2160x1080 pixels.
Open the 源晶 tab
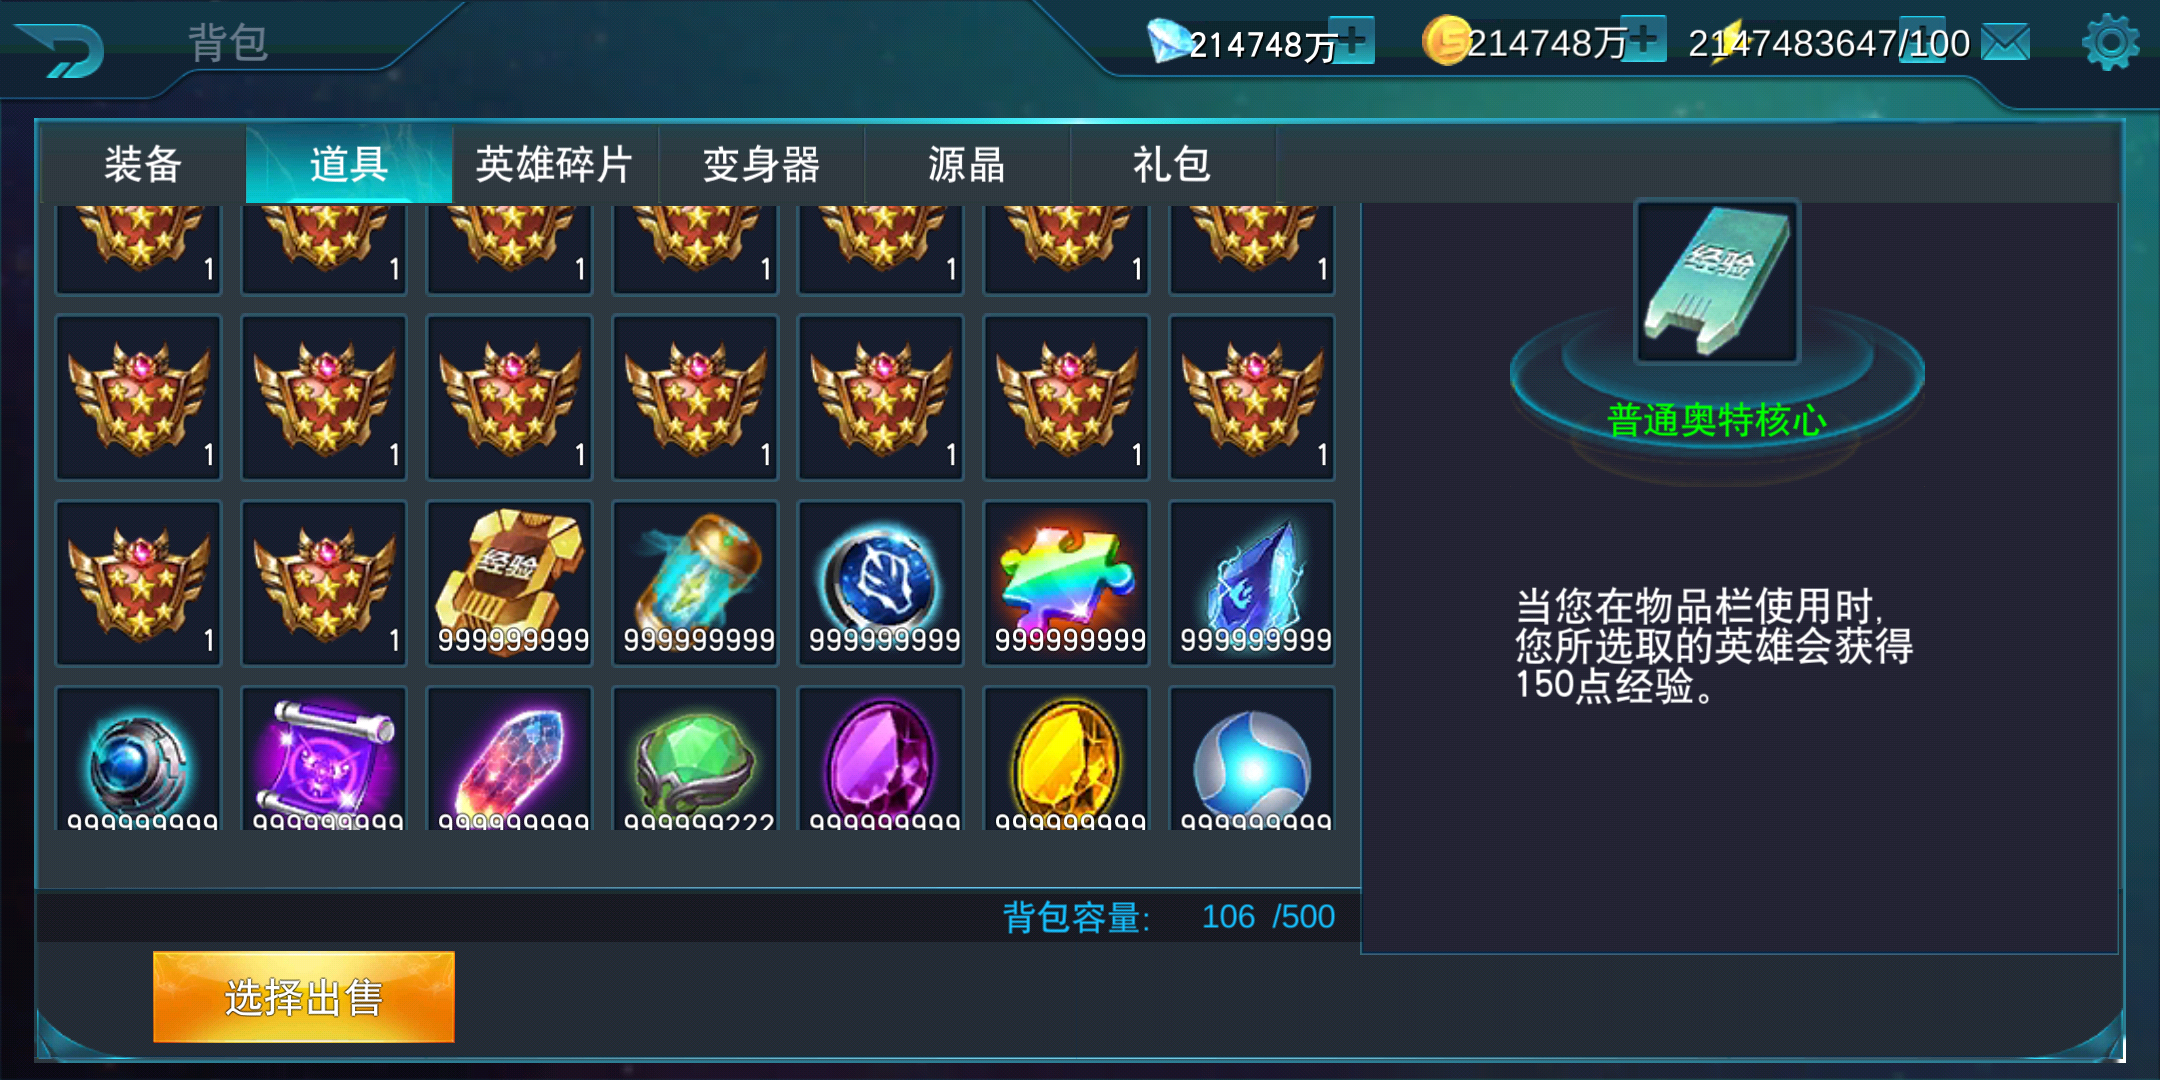(967, 164)
